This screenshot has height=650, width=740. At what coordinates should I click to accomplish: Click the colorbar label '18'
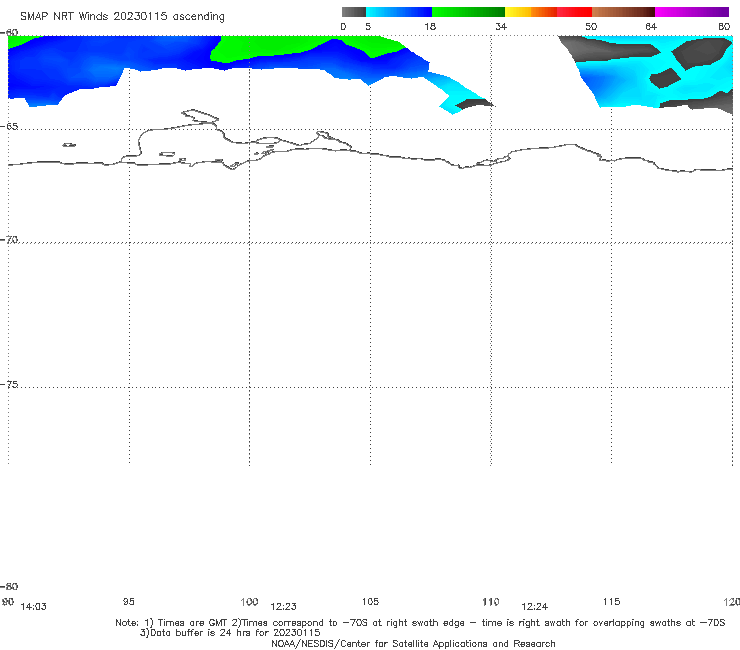[x=430, y=26]
